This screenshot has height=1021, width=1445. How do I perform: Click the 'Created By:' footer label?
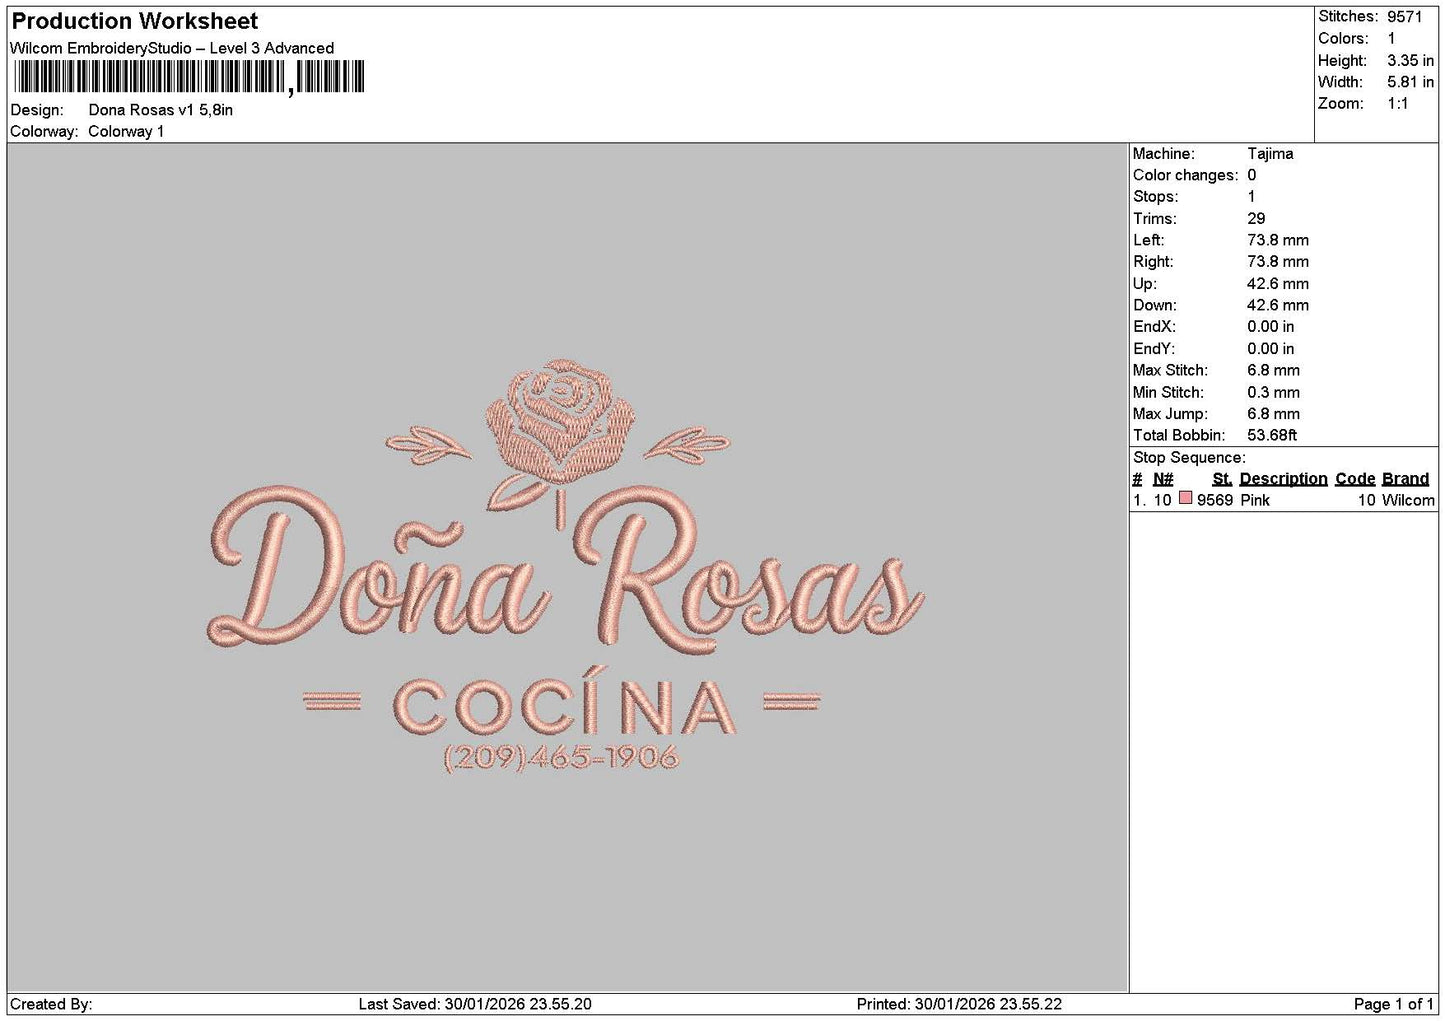pyautogui.click(x=51, y=1004)
